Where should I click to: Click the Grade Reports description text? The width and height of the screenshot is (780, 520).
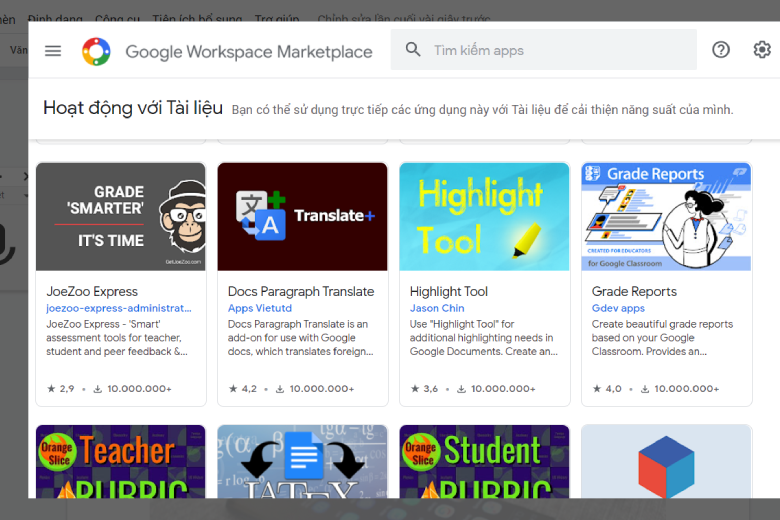662,338
